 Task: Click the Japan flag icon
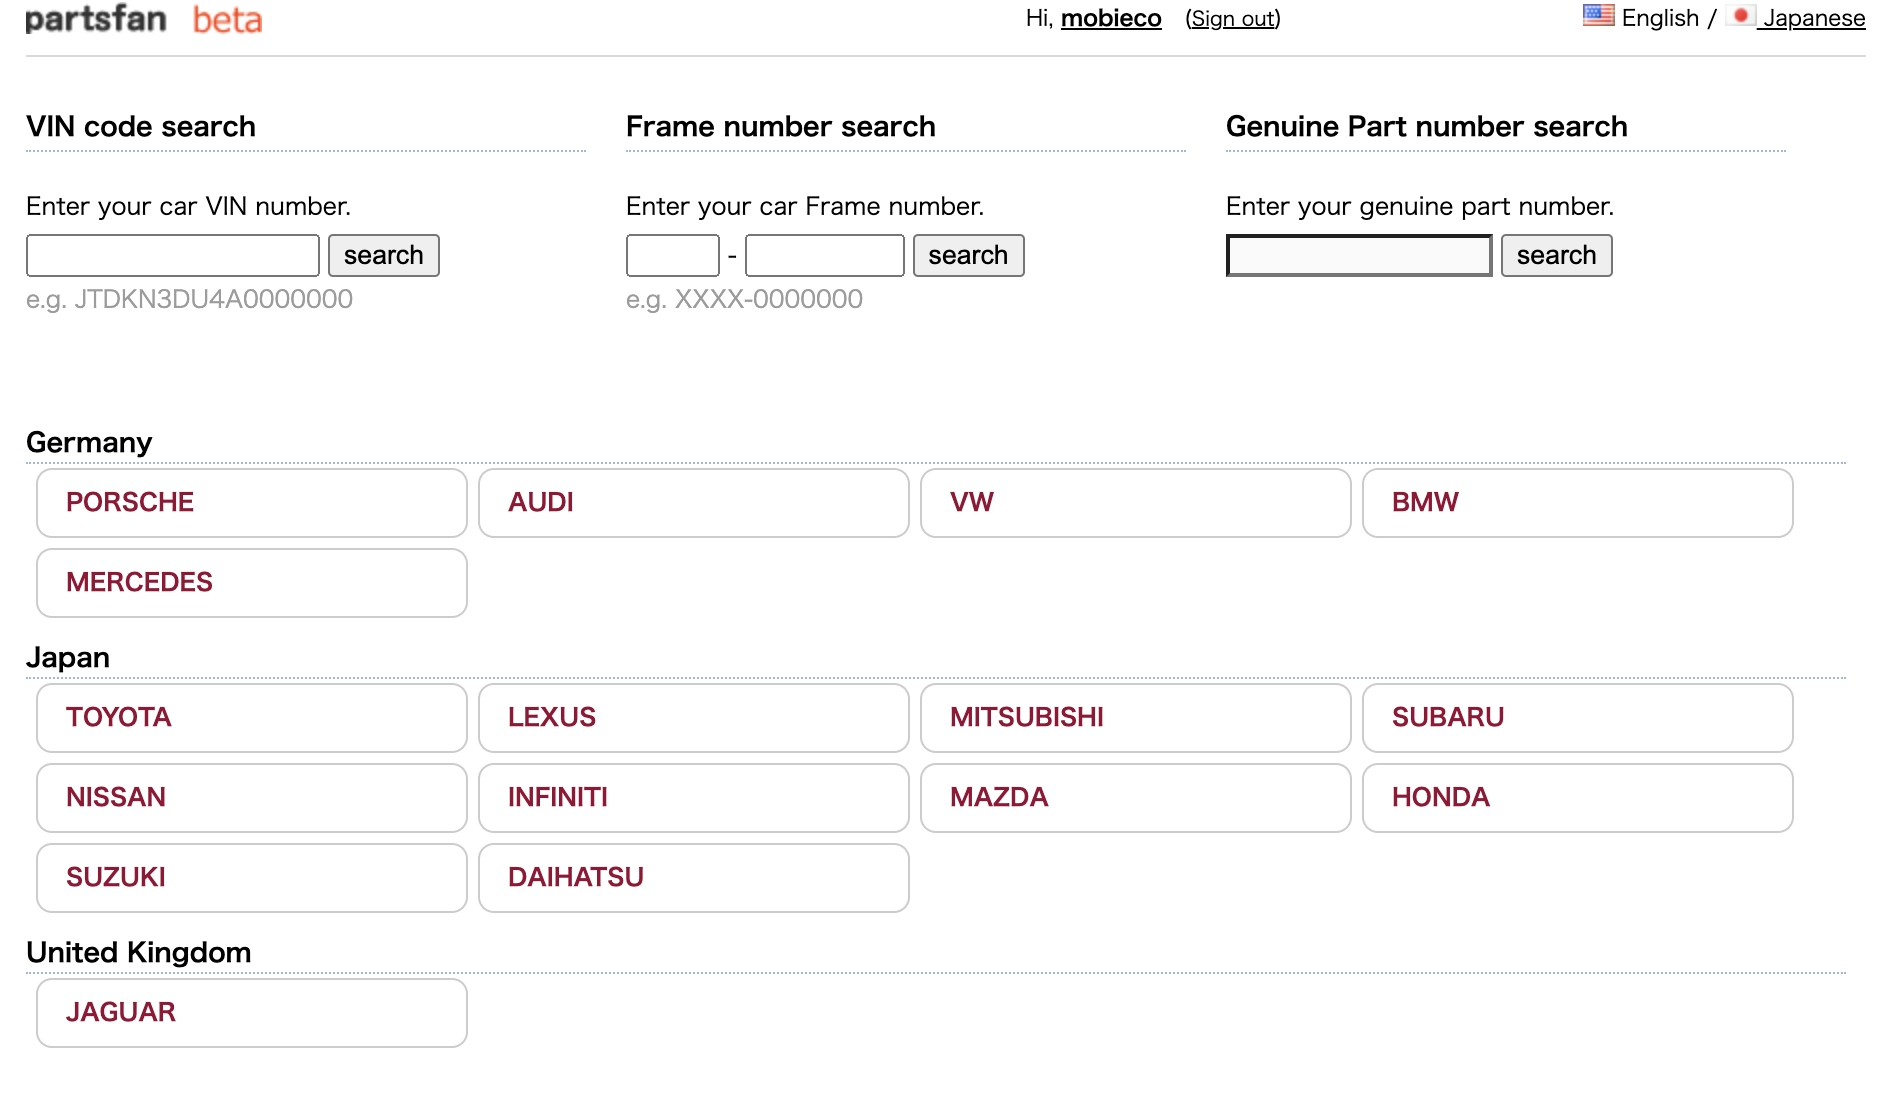(x=1741, y=15)
